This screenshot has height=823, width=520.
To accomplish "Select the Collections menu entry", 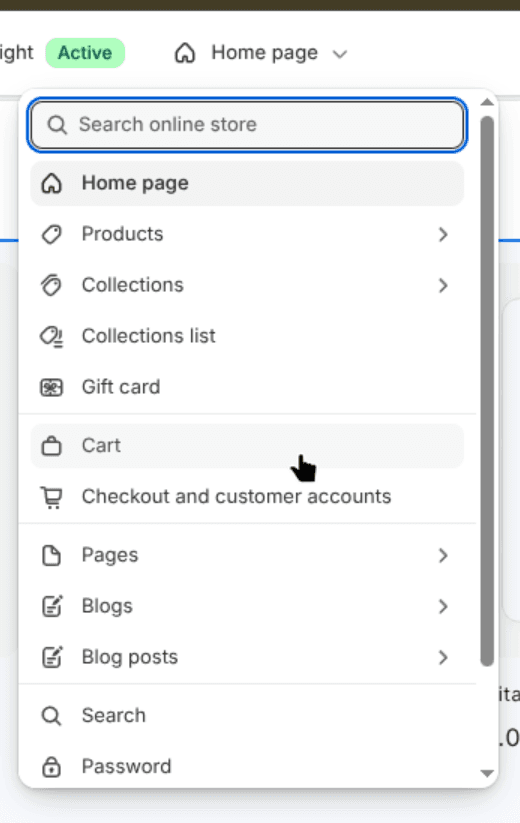I will (x=247, y=285).
